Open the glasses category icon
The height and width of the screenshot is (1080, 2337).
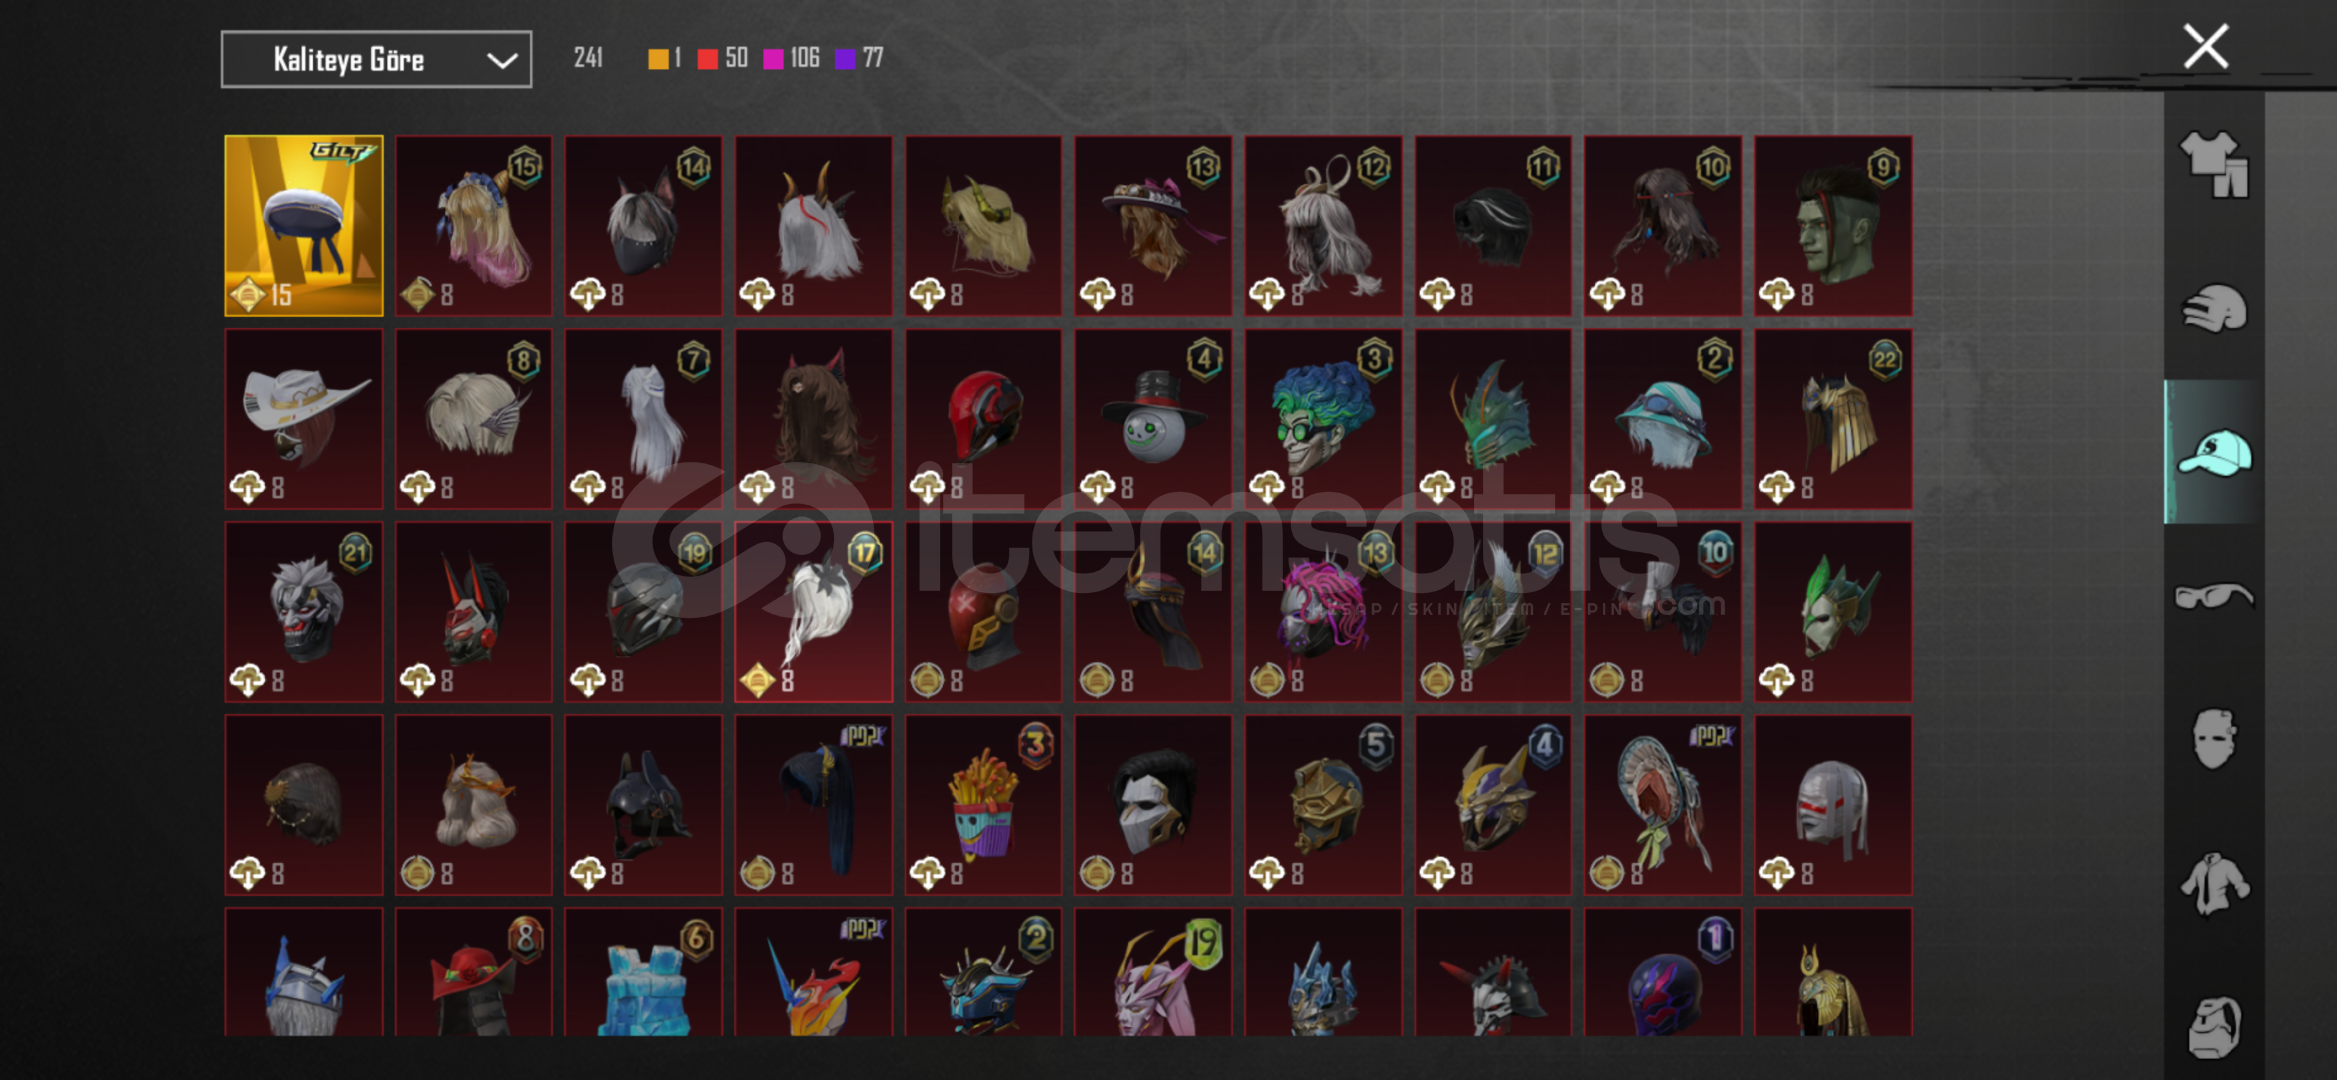click(x=2214, y=596)
